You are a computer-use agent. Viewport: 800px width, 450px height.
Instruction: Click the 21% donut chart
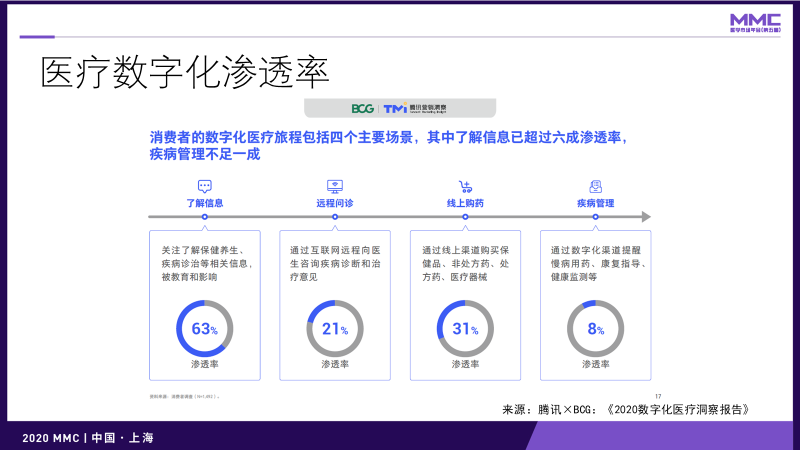coord(335,328)
